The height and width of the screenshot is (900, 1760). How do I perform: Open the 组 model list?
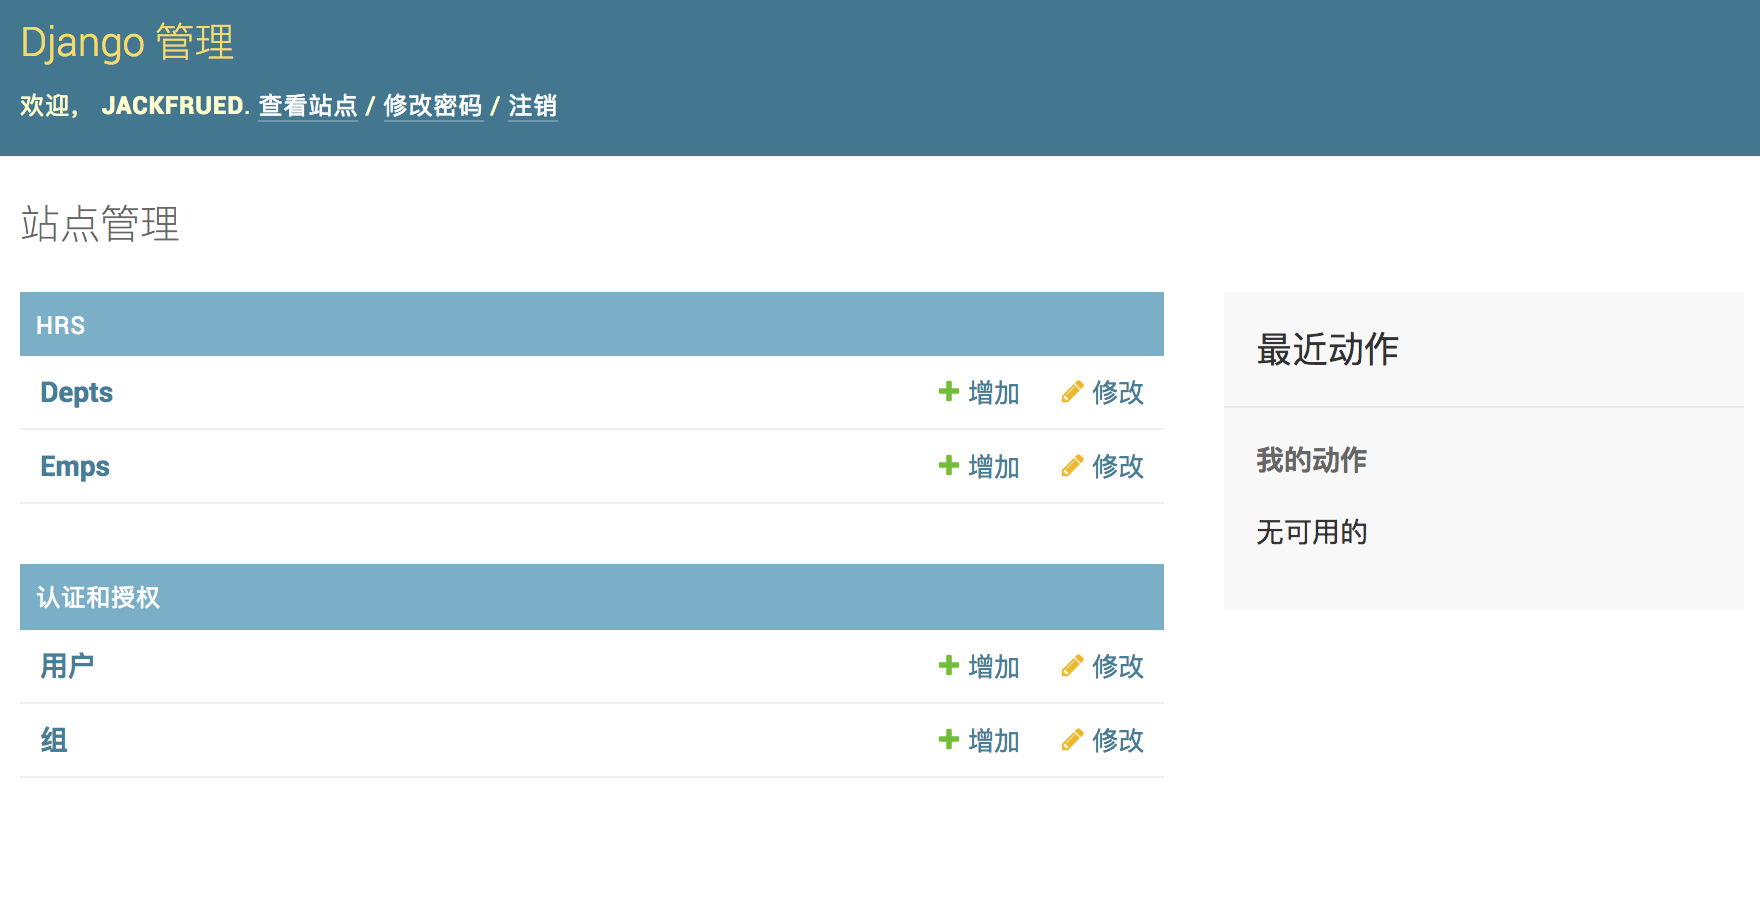pos(54,740)
